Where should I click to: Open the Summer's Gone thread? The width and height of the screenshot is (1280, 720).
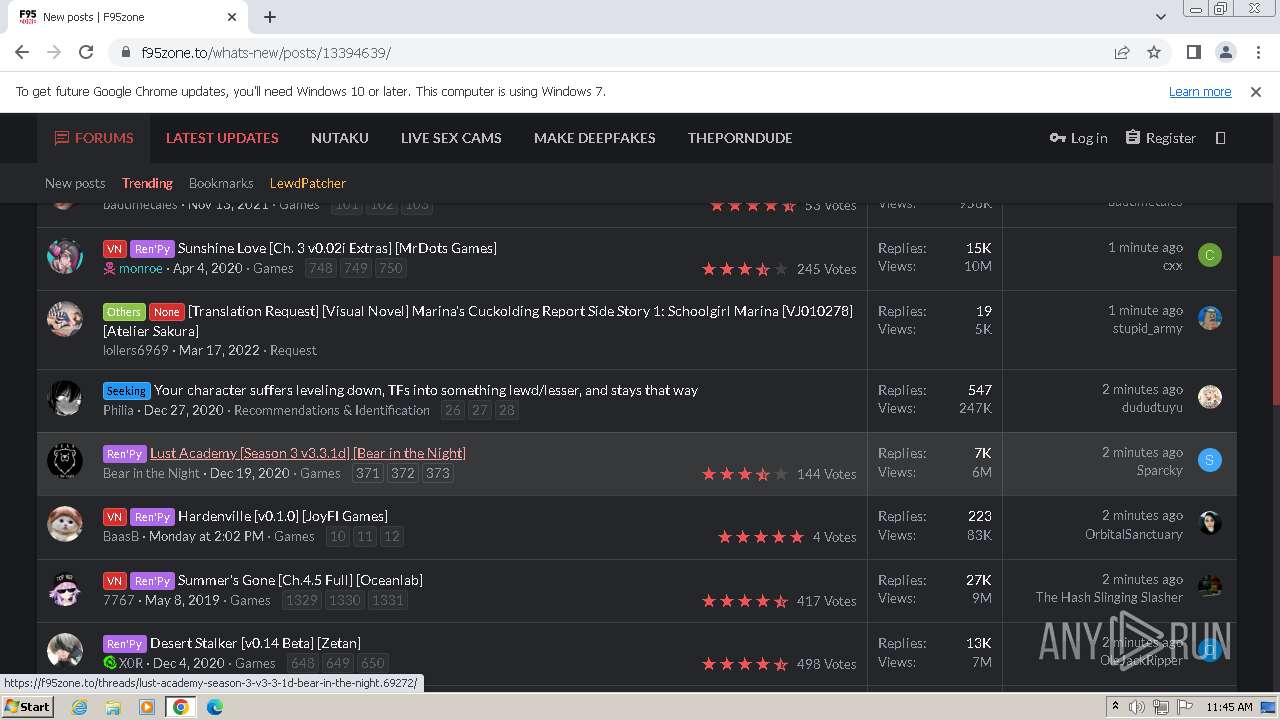click(x=300, y=580)
